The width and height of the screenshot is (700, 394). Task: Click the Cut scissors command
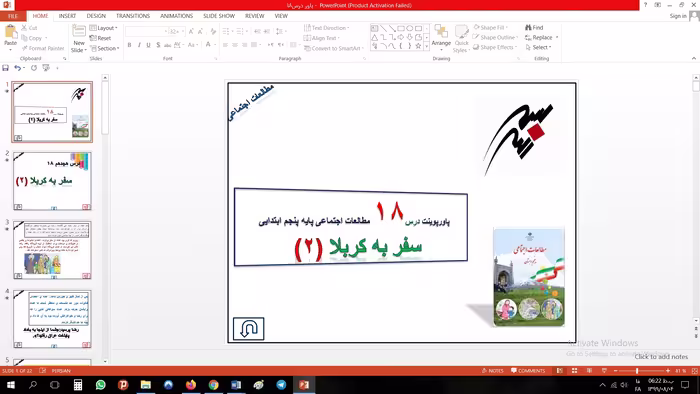click(x=29, y=28)
